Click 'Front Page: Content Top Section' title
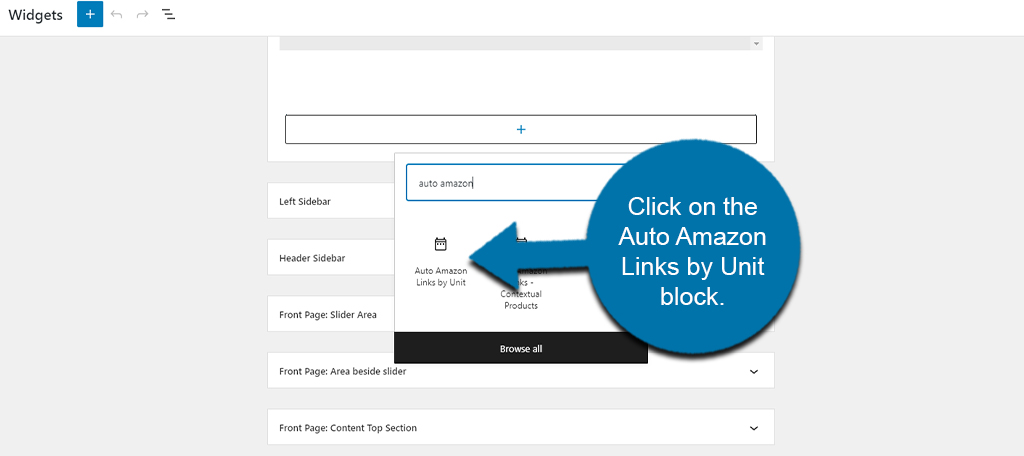This screenshot has height=456, width=1024. pos(348,428)
